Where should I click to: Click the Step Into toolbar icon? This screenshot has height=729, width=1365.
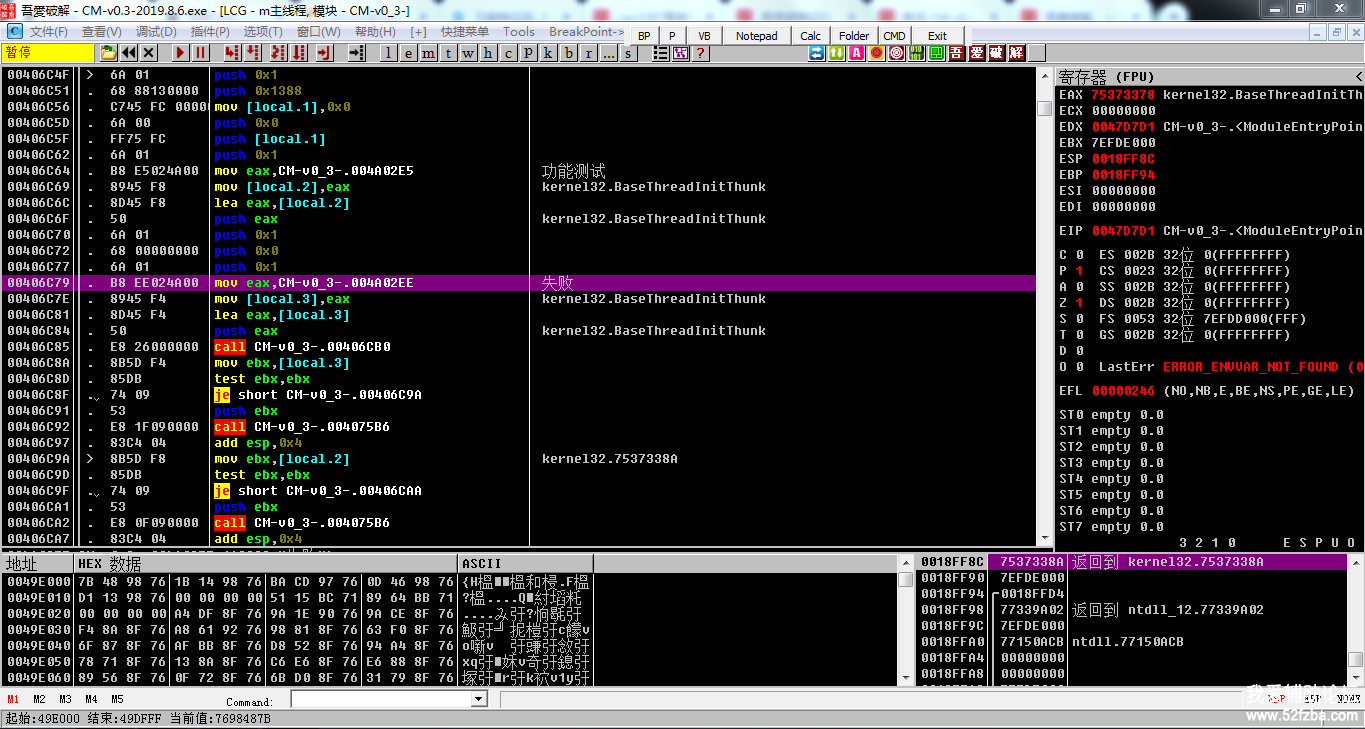tap(232, 53)
